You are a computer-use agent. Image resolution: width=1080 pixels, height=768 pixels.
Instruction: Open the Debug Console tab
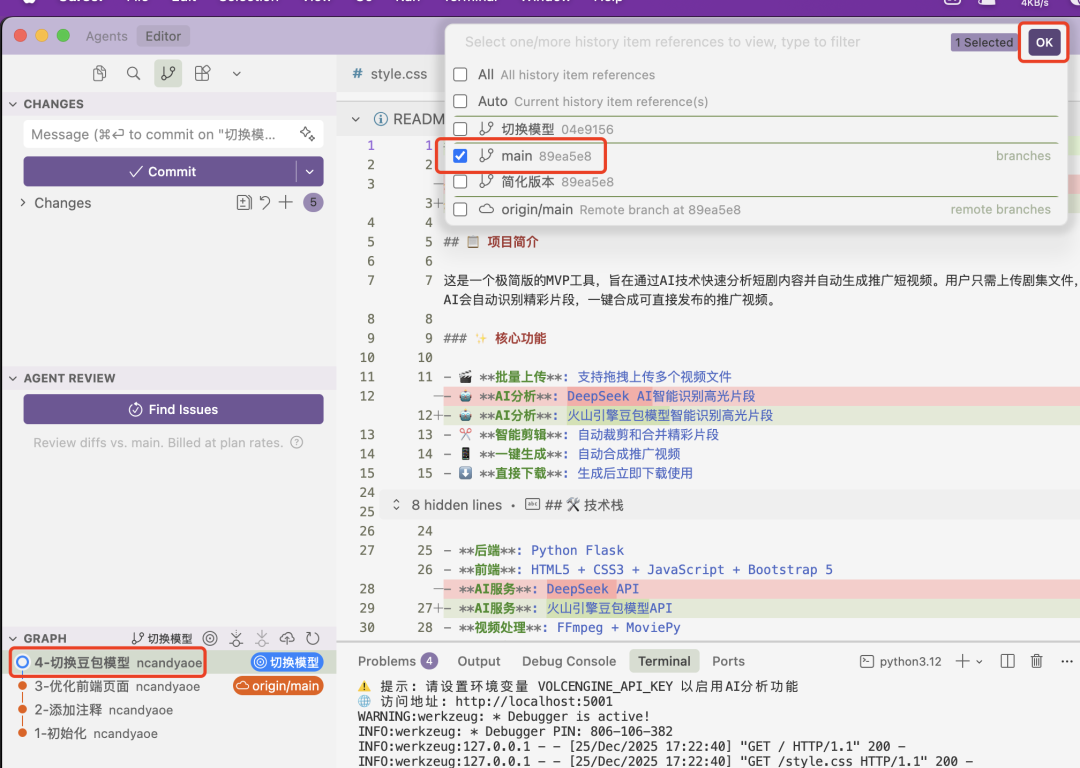coord(568,661)
